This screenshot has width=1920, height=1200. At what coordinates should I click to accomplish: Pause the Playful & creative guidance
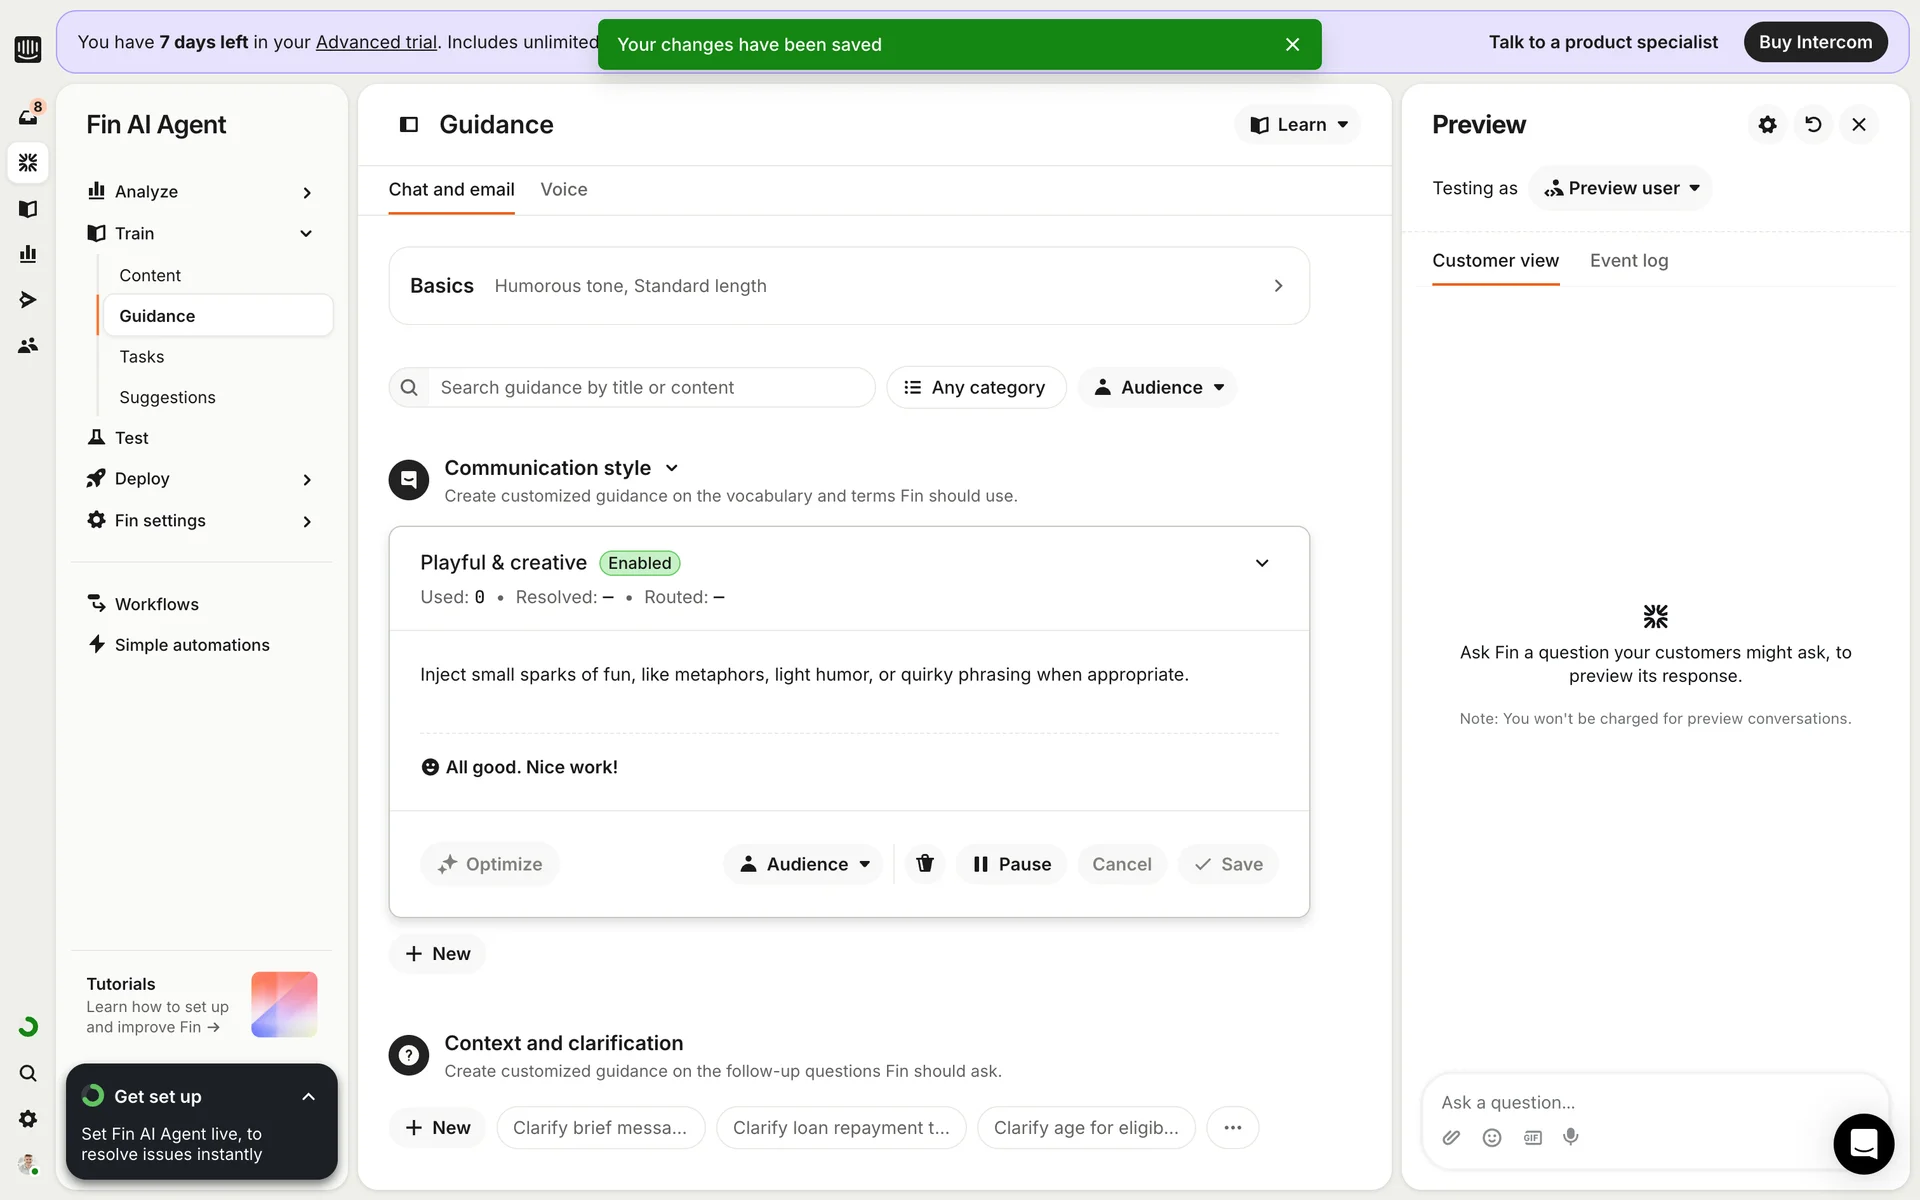click(1011, 864)
